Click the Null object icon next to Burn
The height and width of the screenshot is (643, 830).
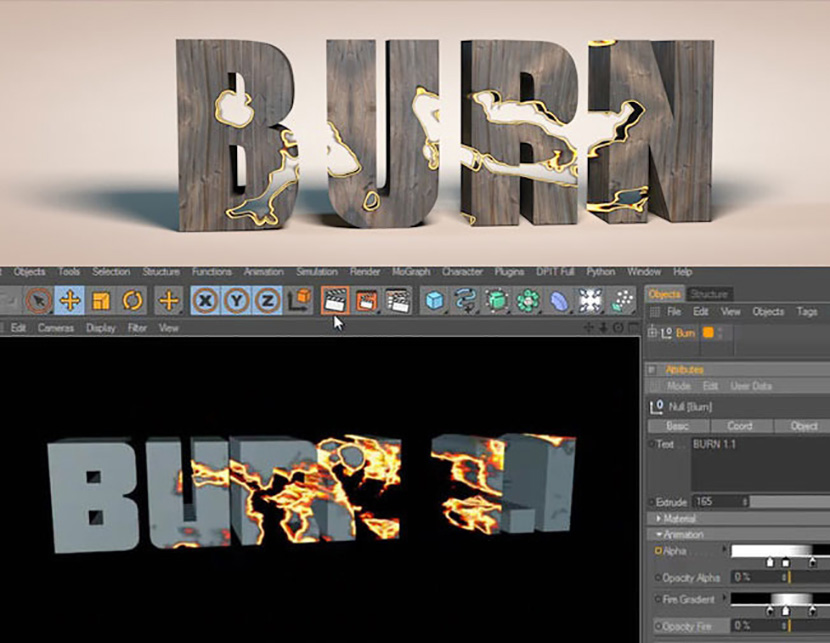666,333
